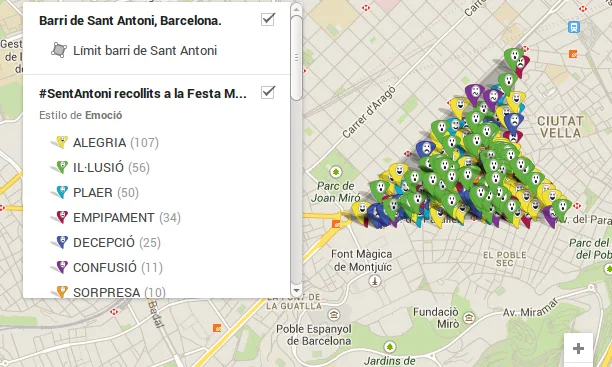This screenshot has height=367, width=612.
Task: Click the legend panel scroll down arrow
Action: pos(296,291)
